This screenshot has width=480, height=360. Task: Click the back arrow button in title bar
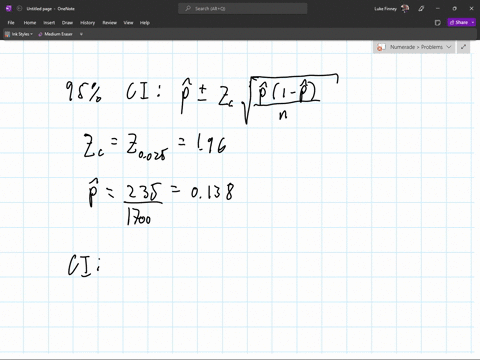pyautogui.click(x=19, y=9)
